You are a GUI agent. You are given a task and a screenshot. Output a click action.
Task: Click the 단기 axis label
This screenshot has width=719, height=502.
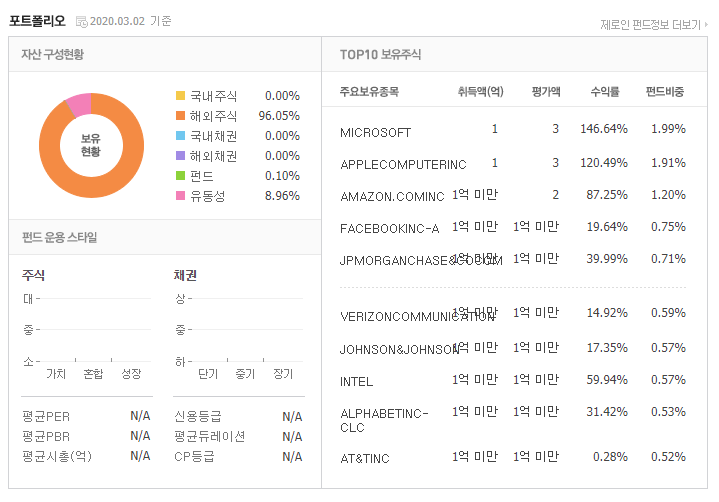[x=208, y=374]
